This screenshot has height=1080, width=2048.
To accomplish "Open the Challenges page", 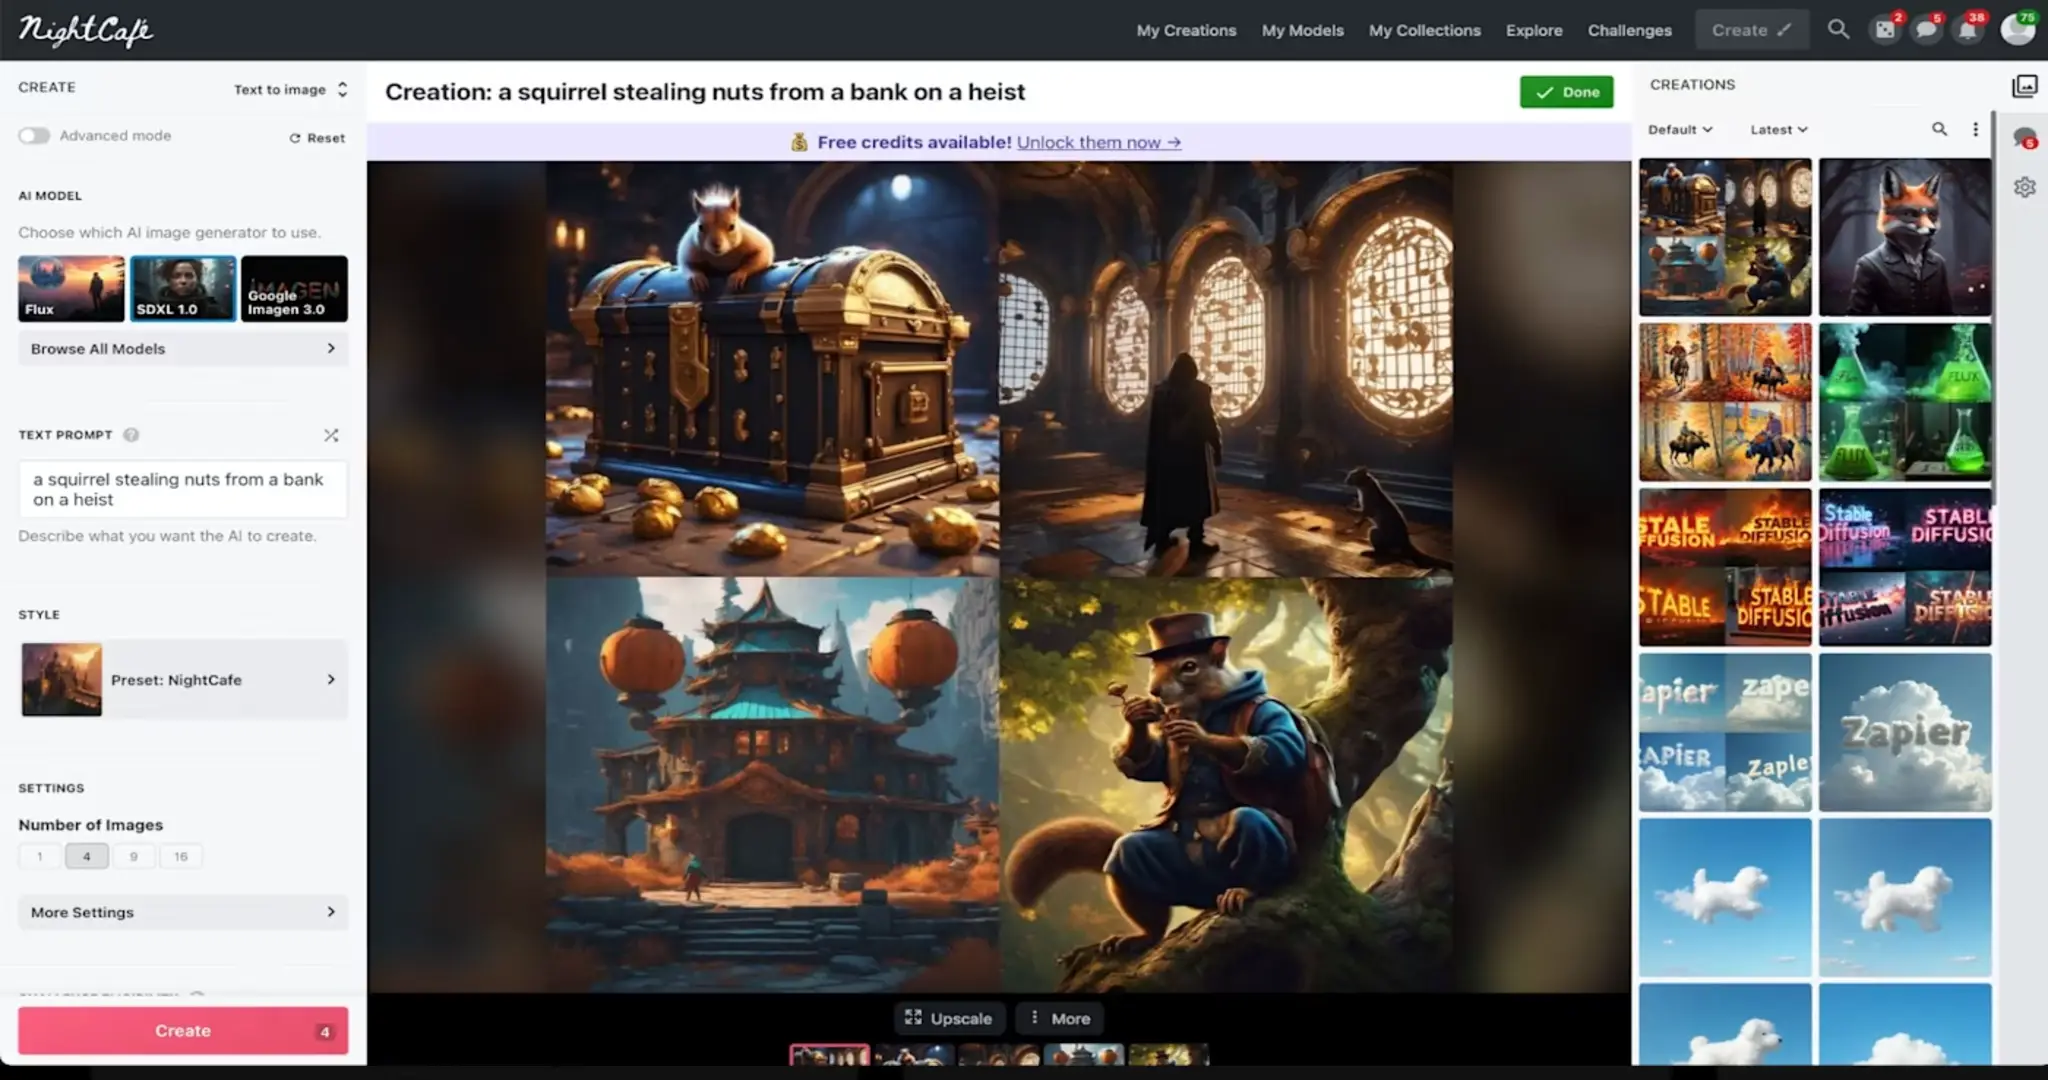I will pyautogui.click(x=1629, y=30).
